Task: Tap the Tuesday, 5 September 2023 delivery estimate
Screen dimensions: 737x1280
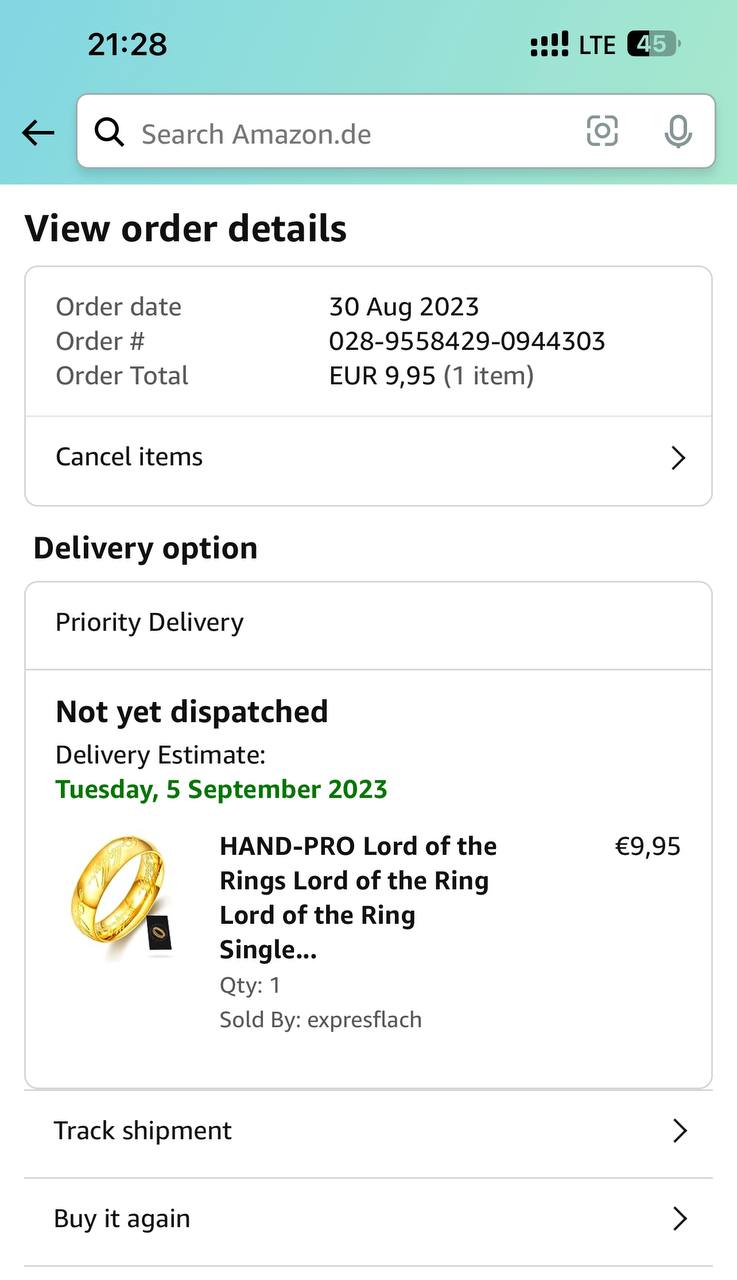Action: (x=221, y=789)
